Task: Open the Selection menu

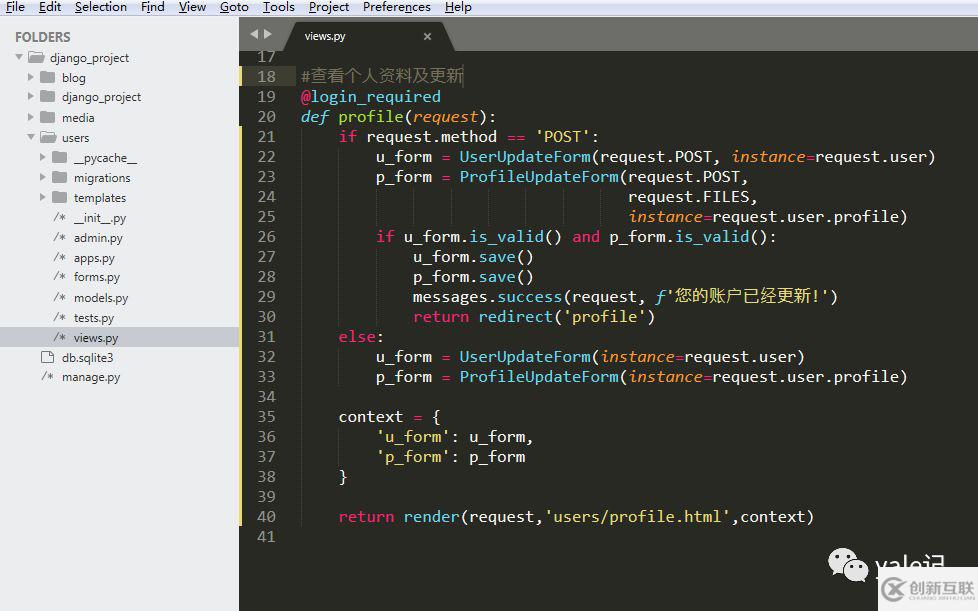Action: click(101, 7)
